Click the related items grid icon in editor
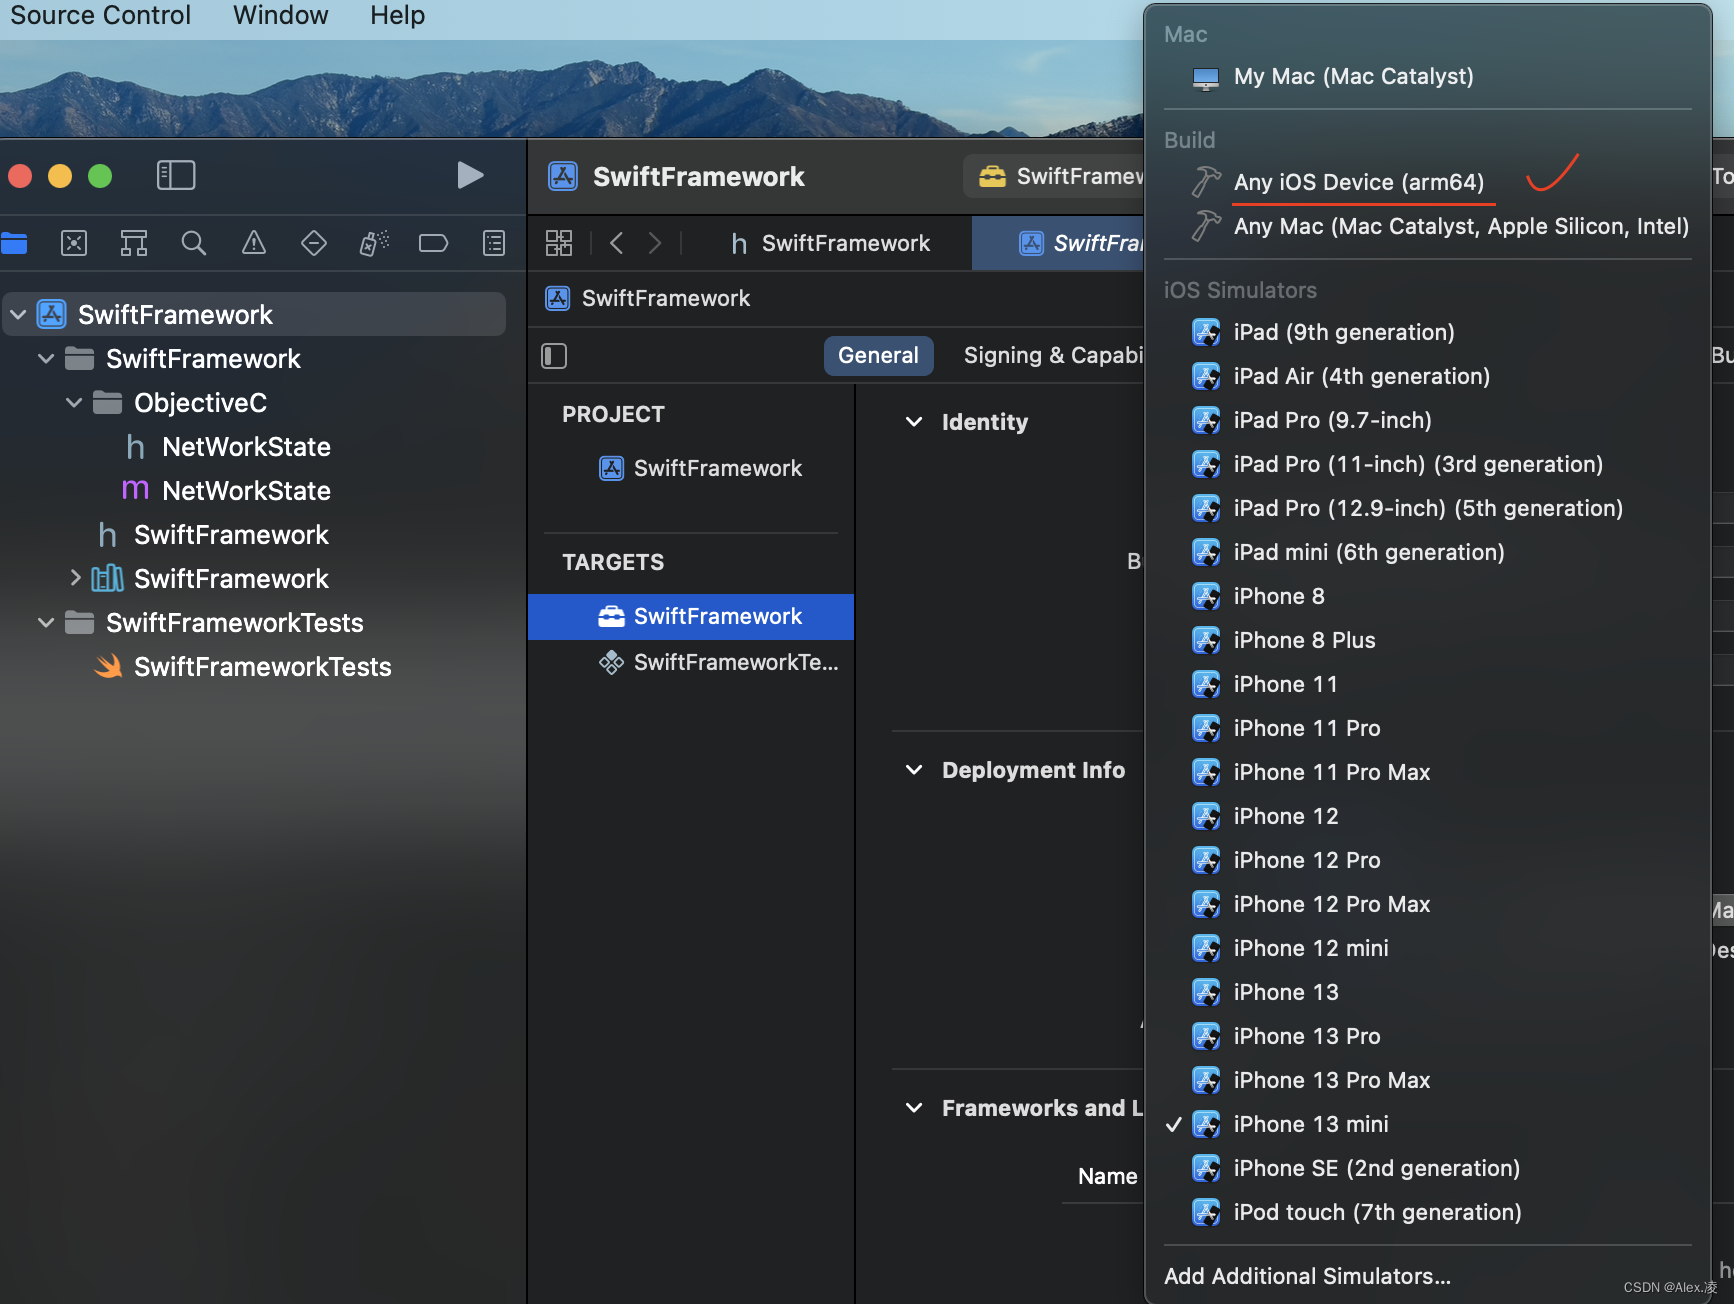The width and height of the screenshot is (1734, 1304). [559, 243]
